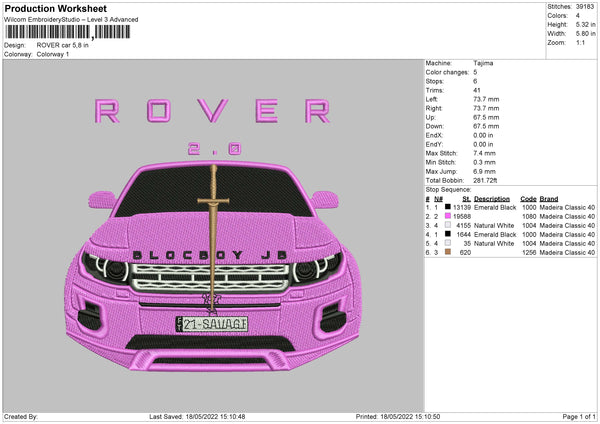Click the 21-SAVAGE license plate
600x424 pixels.
point(213,322)
